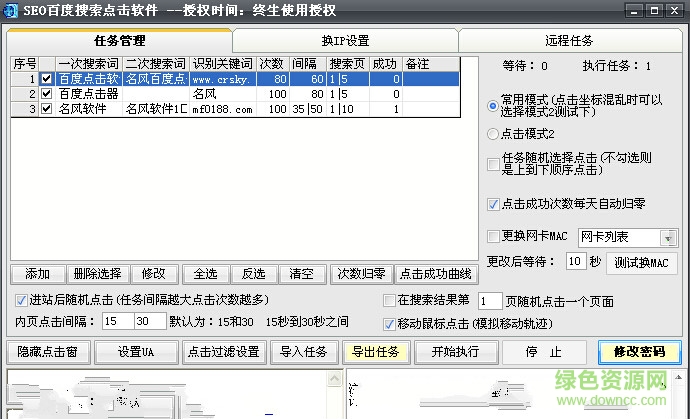Maximize the SEO百度搜索点击软件 window
690x419 pixels.
(655, 11)
